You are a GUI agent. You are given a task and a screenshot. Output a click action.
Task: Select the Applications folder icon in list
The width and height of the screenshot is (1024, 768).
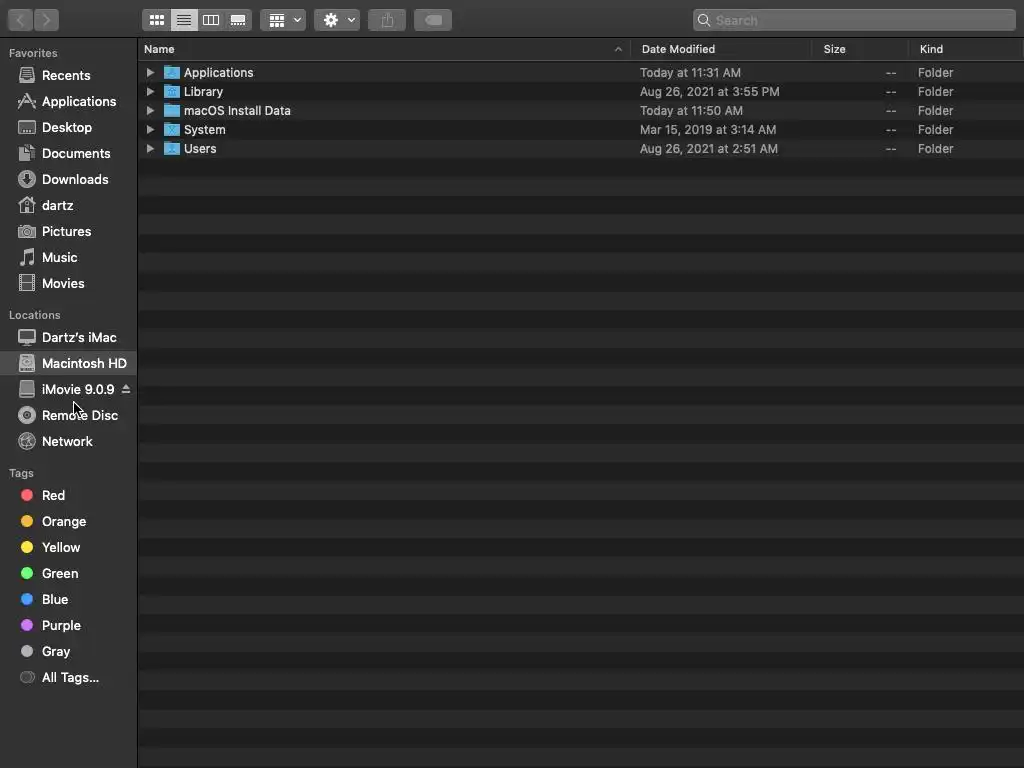click(172, 72)
